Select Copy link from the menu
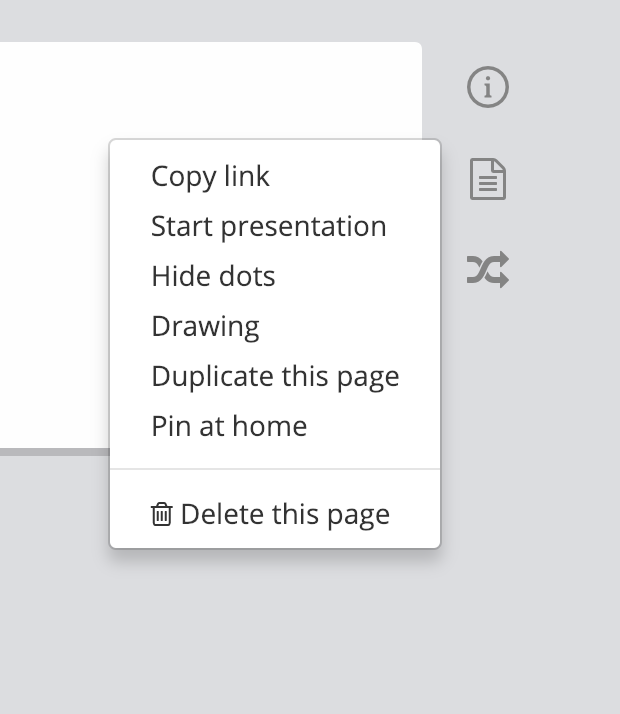 [210, 176]
